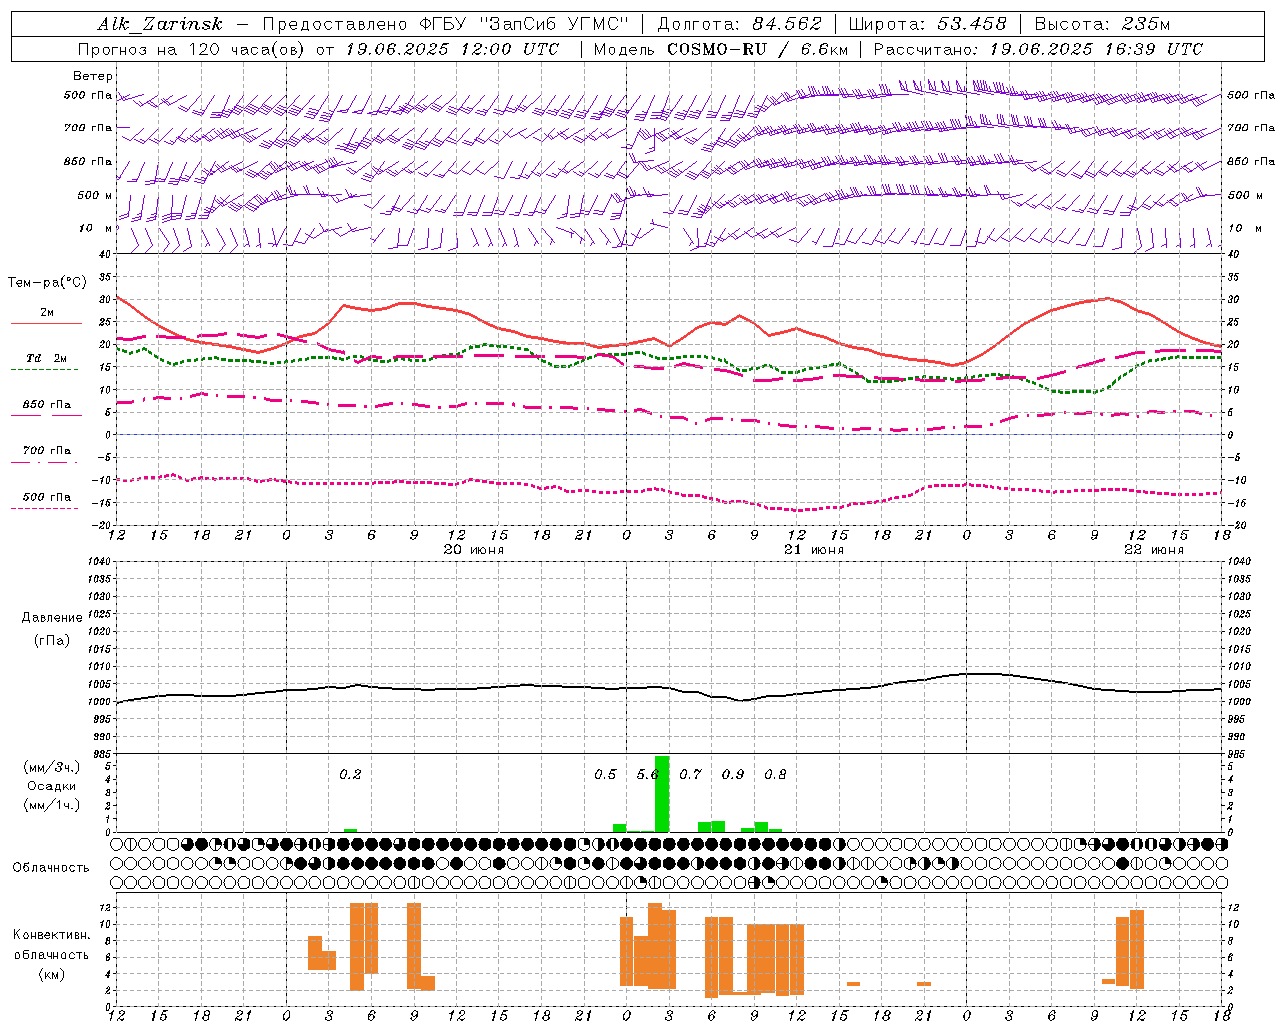This screenshot has width=1280, height=1024.
Task: Select the (мм/1ч.) precipitation unit label
Action: click(51, 805)
